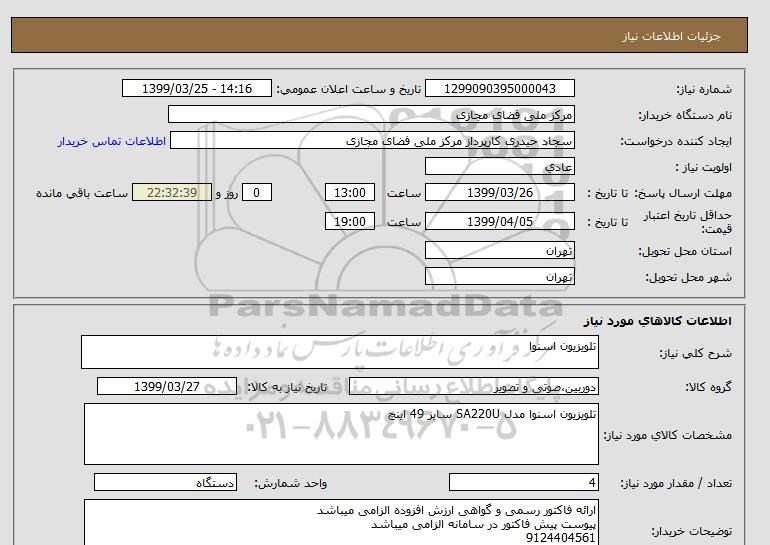Click the phone number 9124404561 in notes

(x=560, y=538)
